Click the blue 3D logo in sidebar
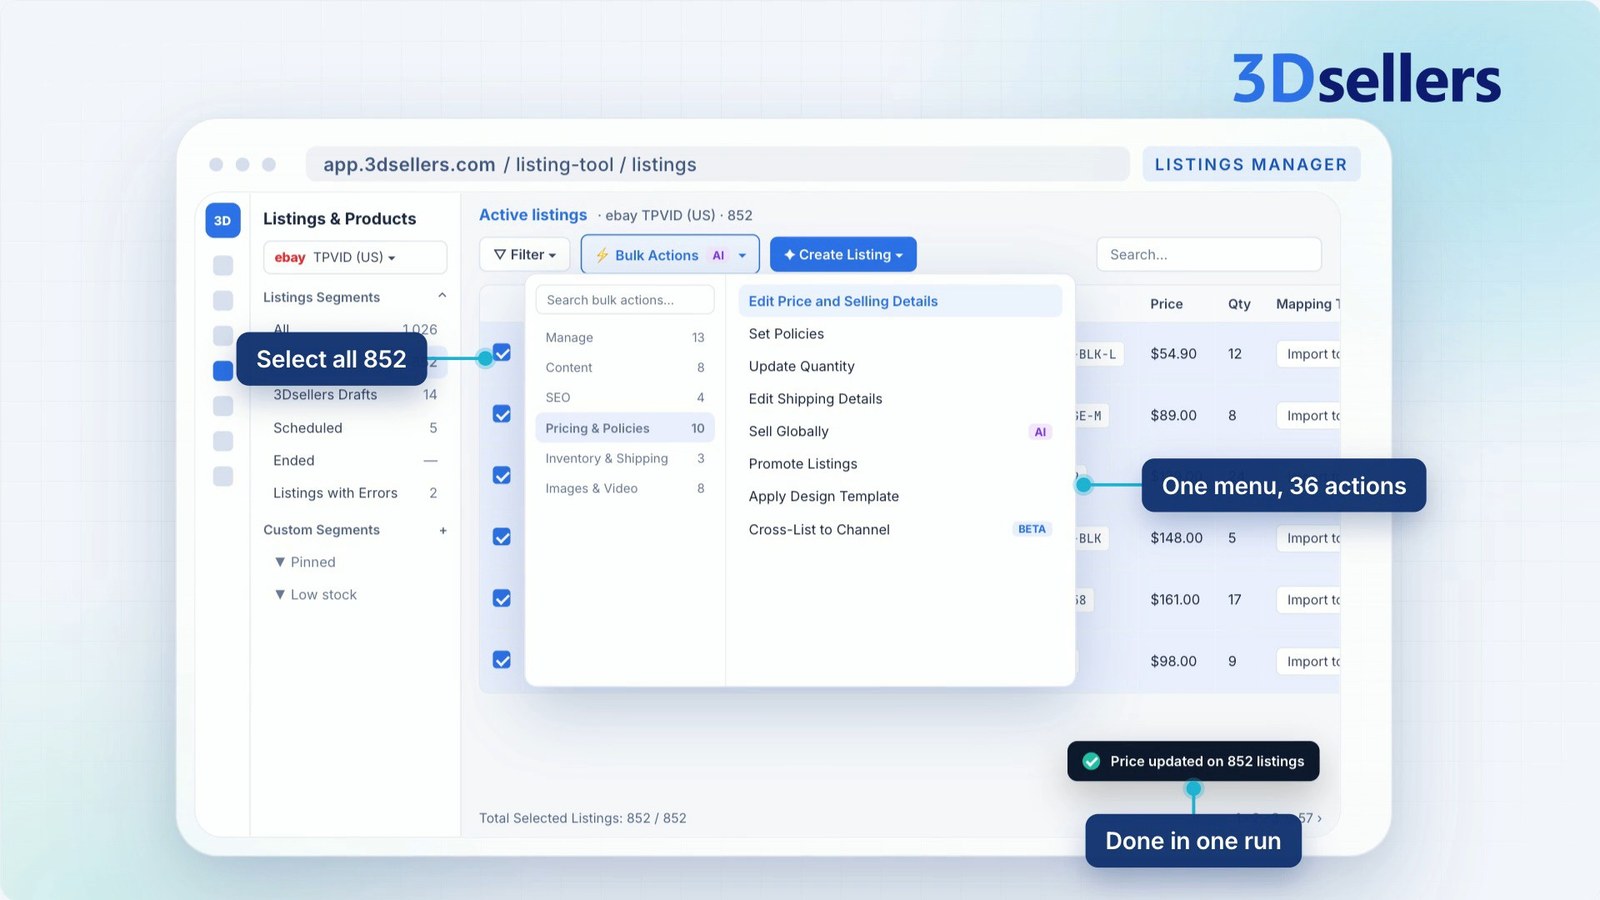 (x=222, y=220)
